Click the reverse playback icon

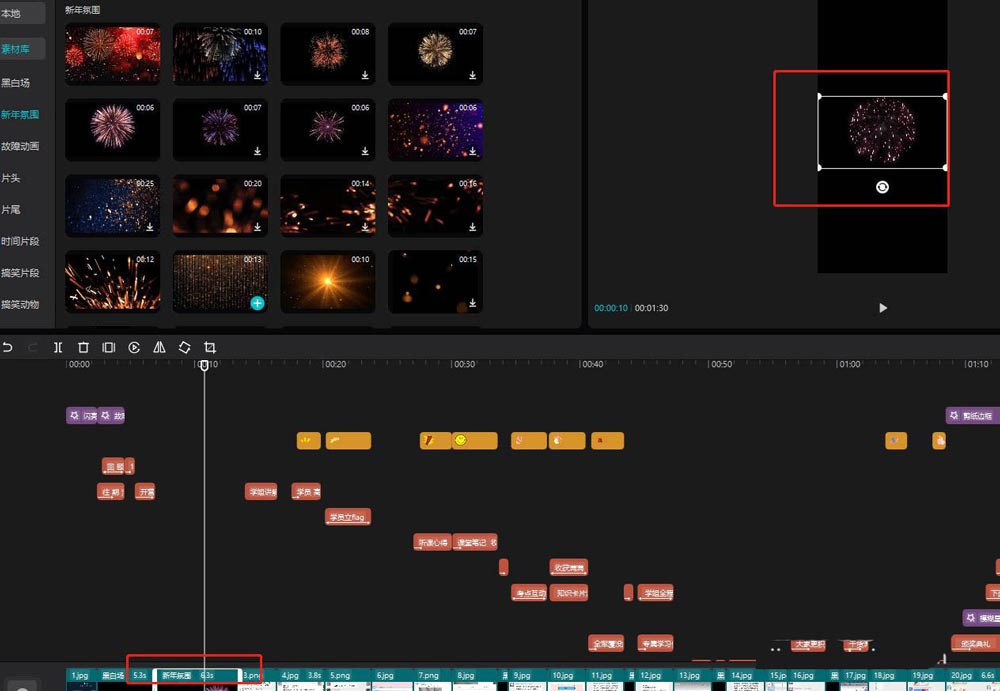tap(134, 347)
